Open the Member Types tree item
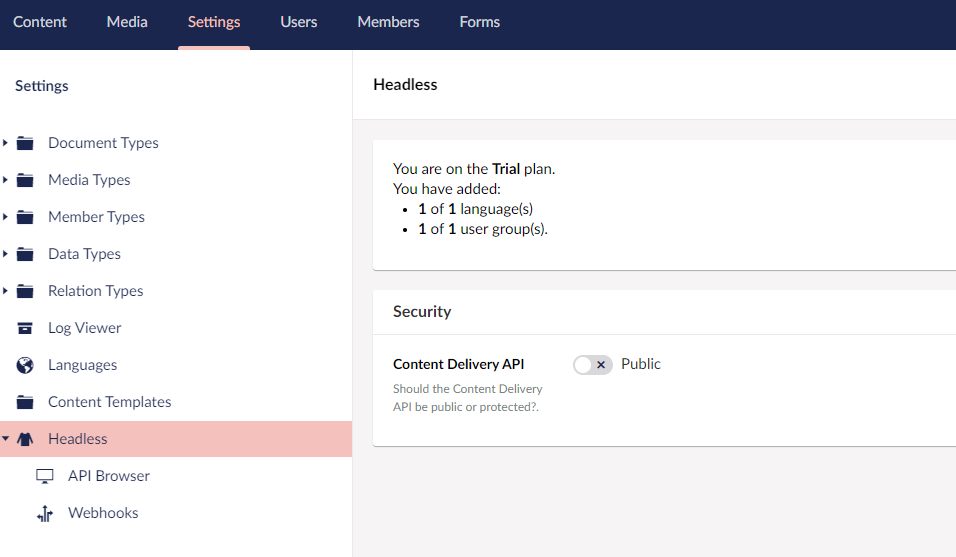 96,217
